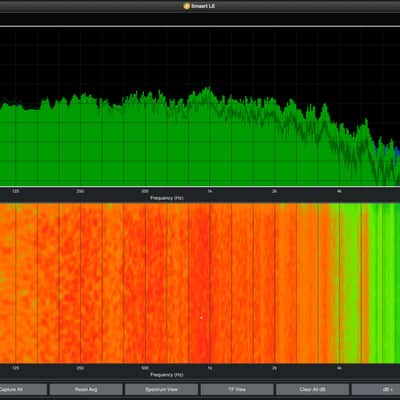Click the Frequency (Hz) label under RTA plot

pyautogui.click(x=167, y=198)
